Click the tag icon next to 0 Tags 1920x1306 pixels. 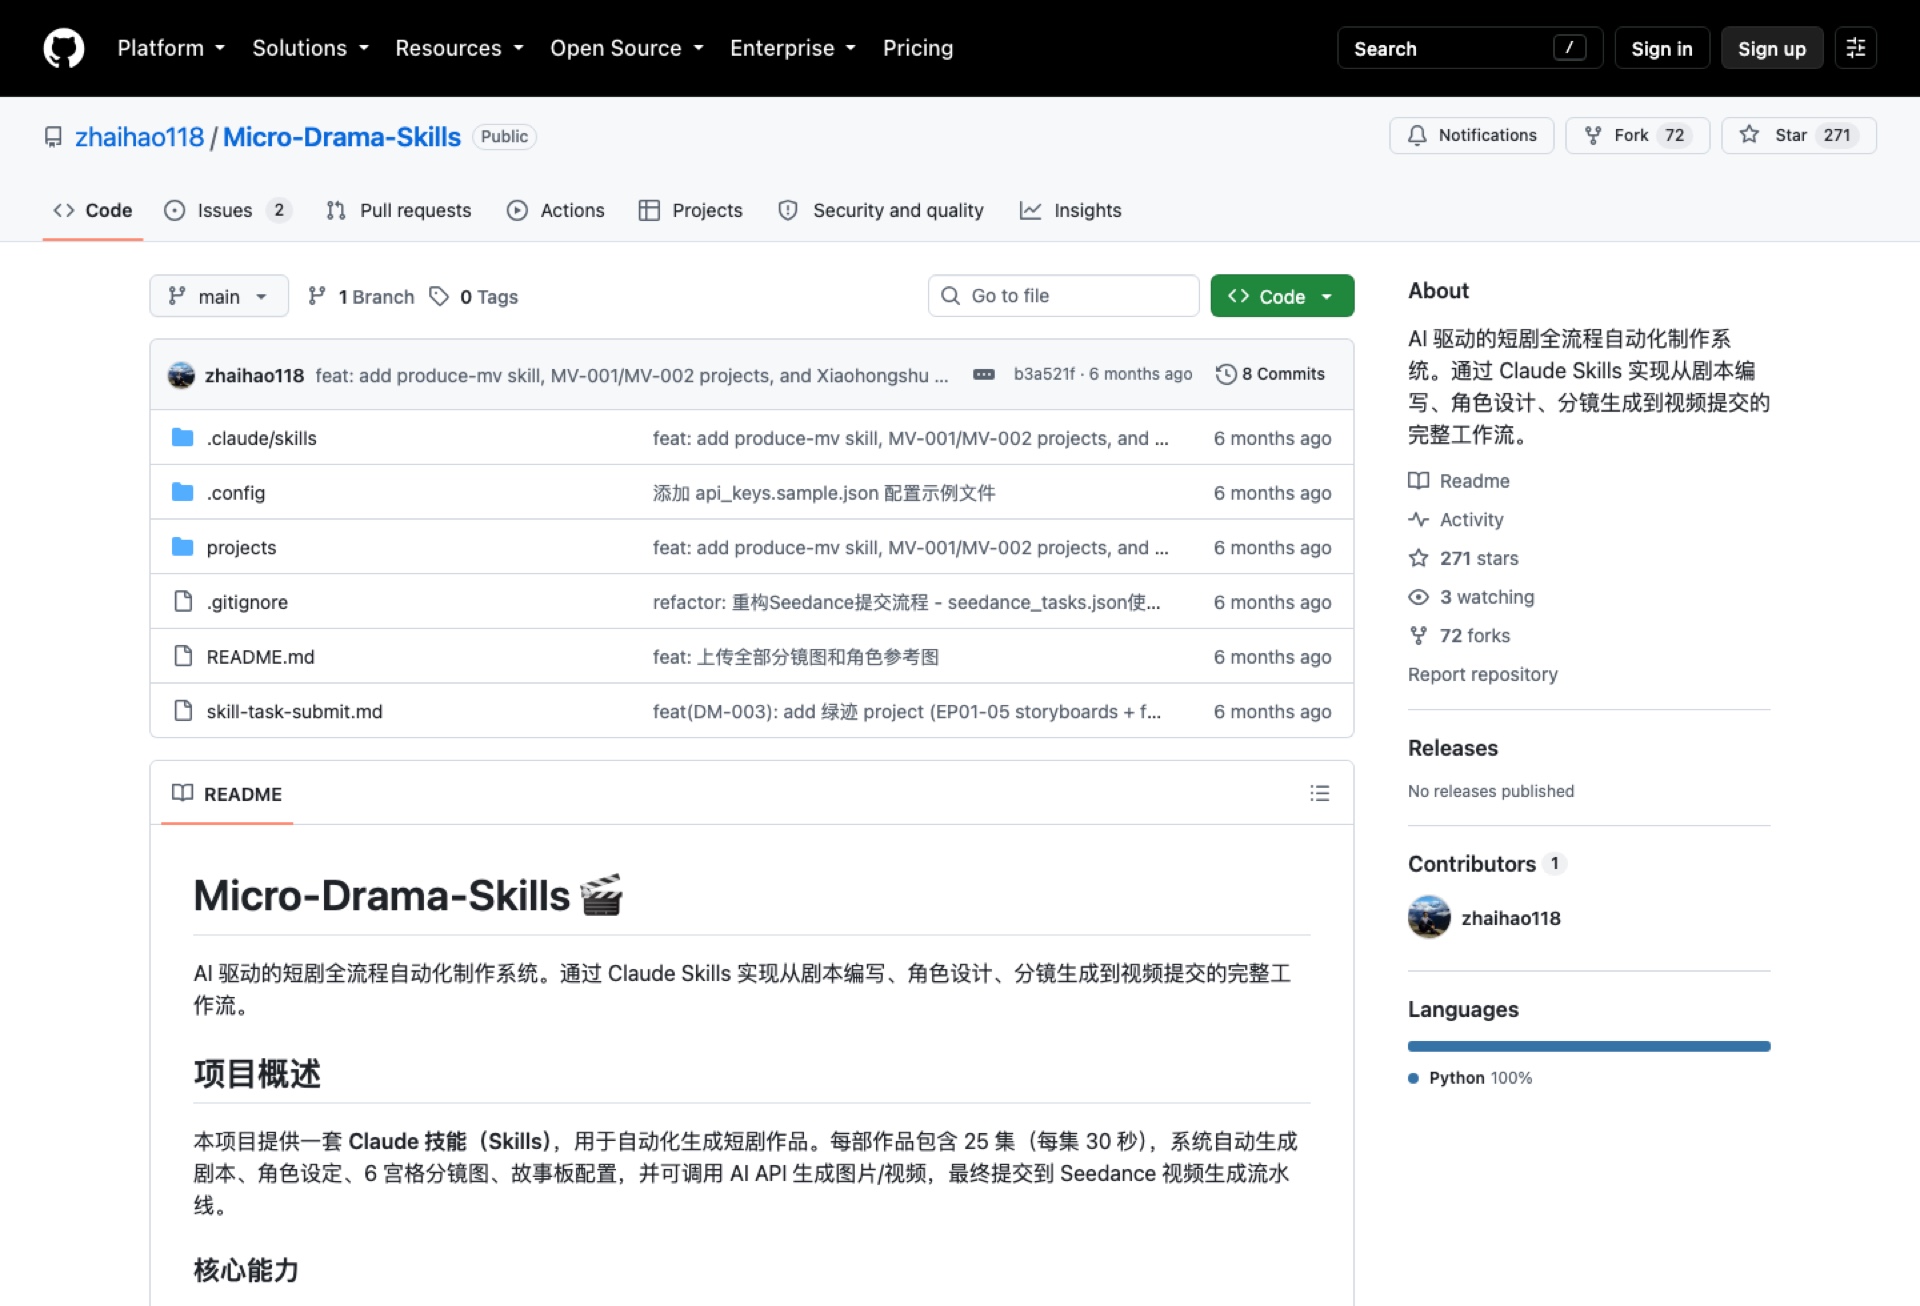[x=439, y=296]
